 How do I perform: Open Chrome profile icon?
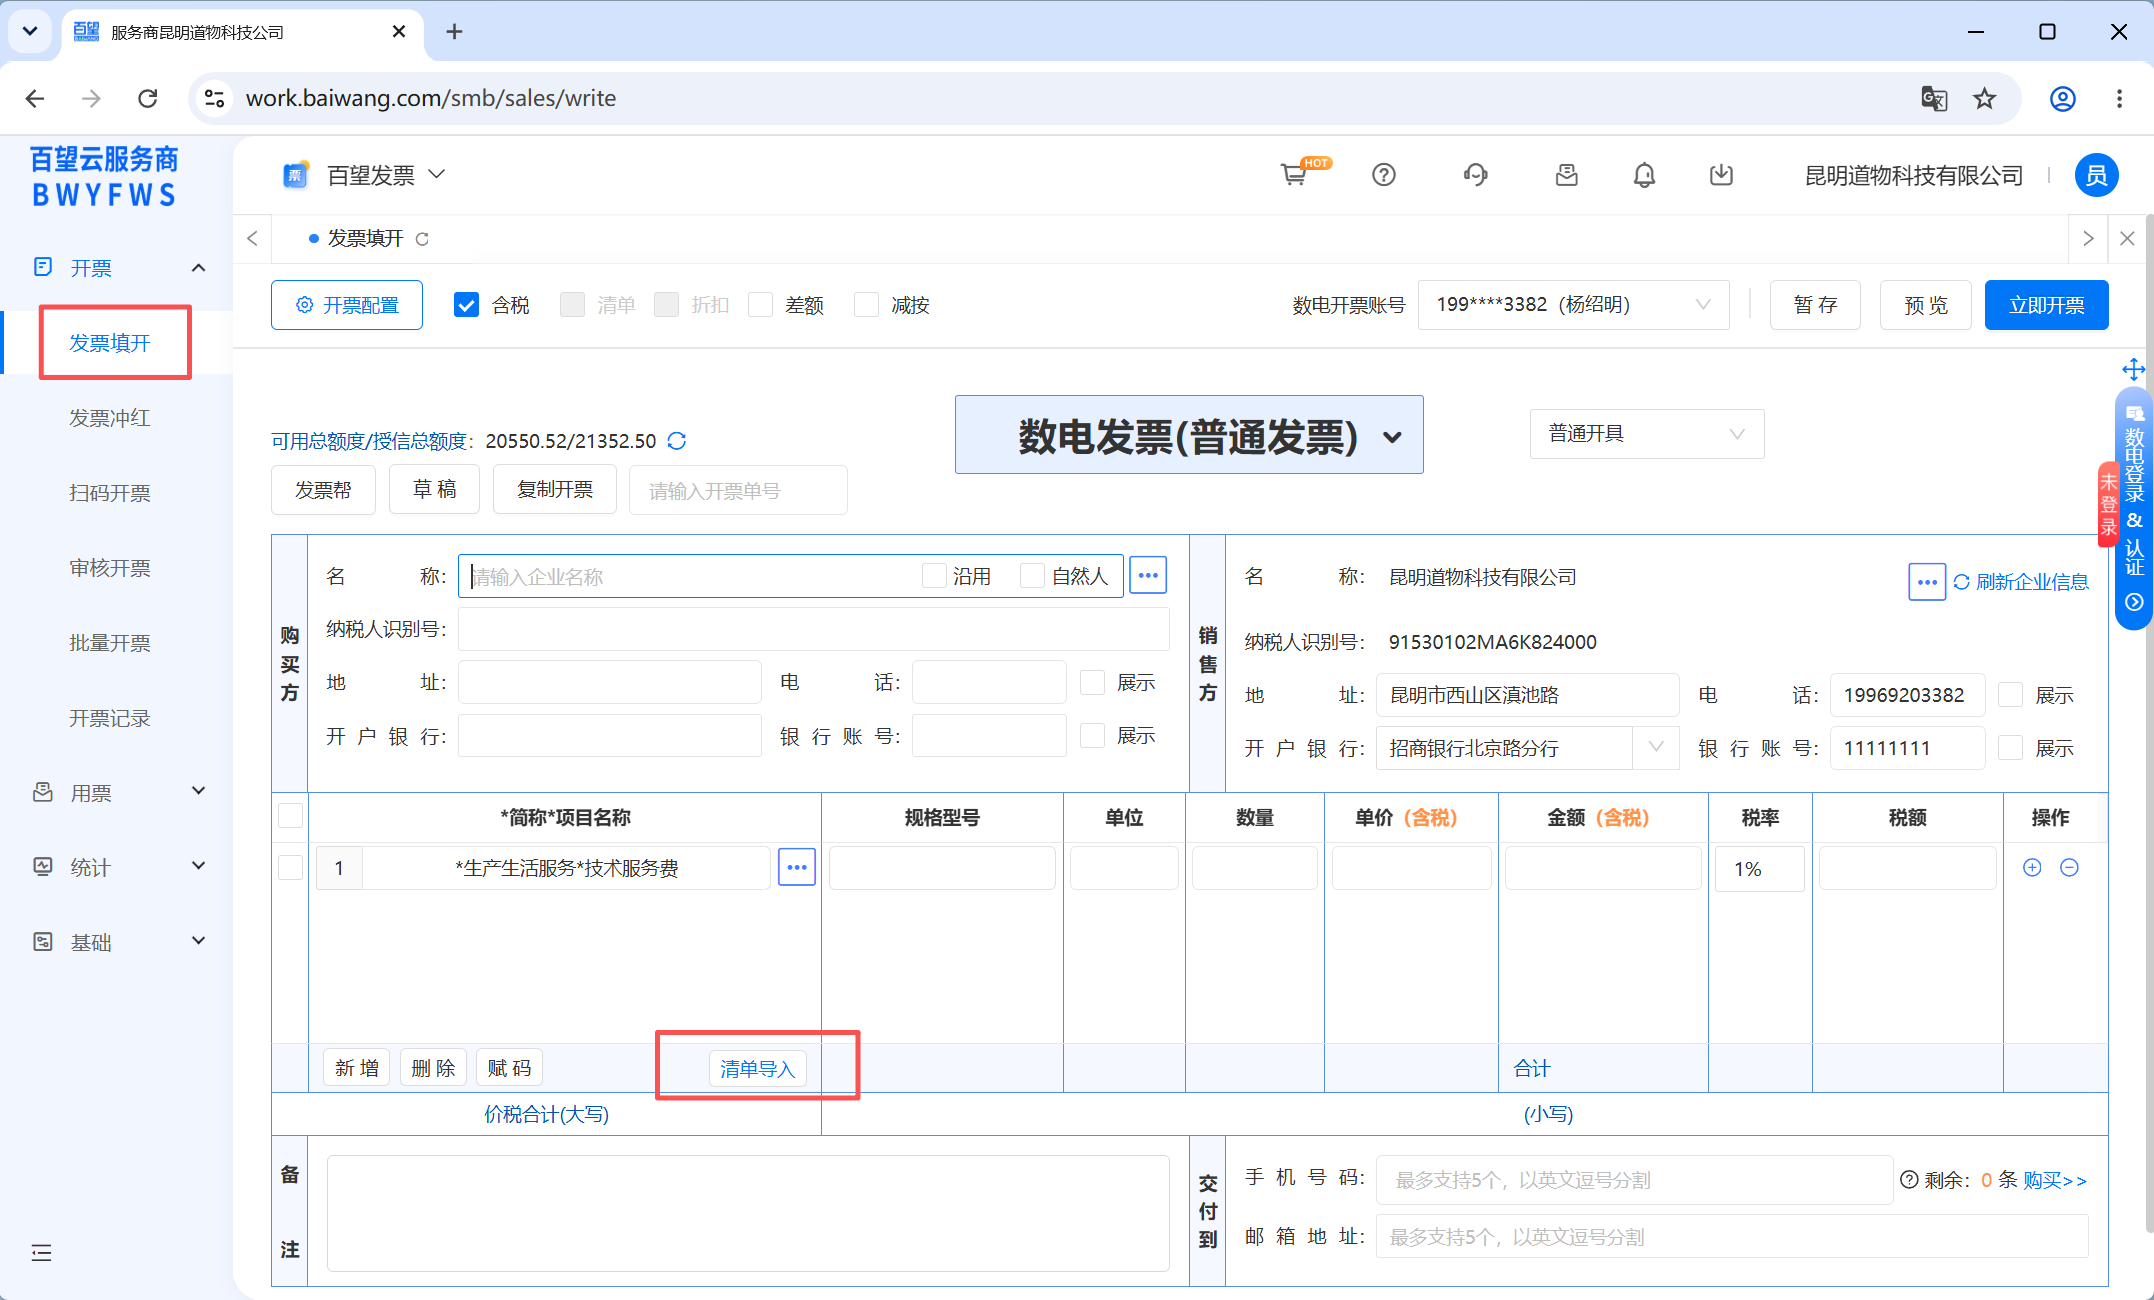point(2062,98)
